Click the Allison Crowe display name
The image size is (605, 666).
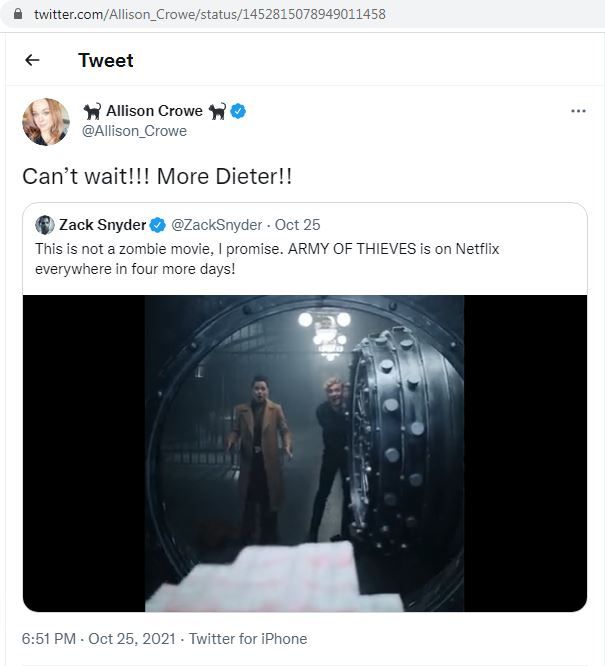tap(154, 111)
